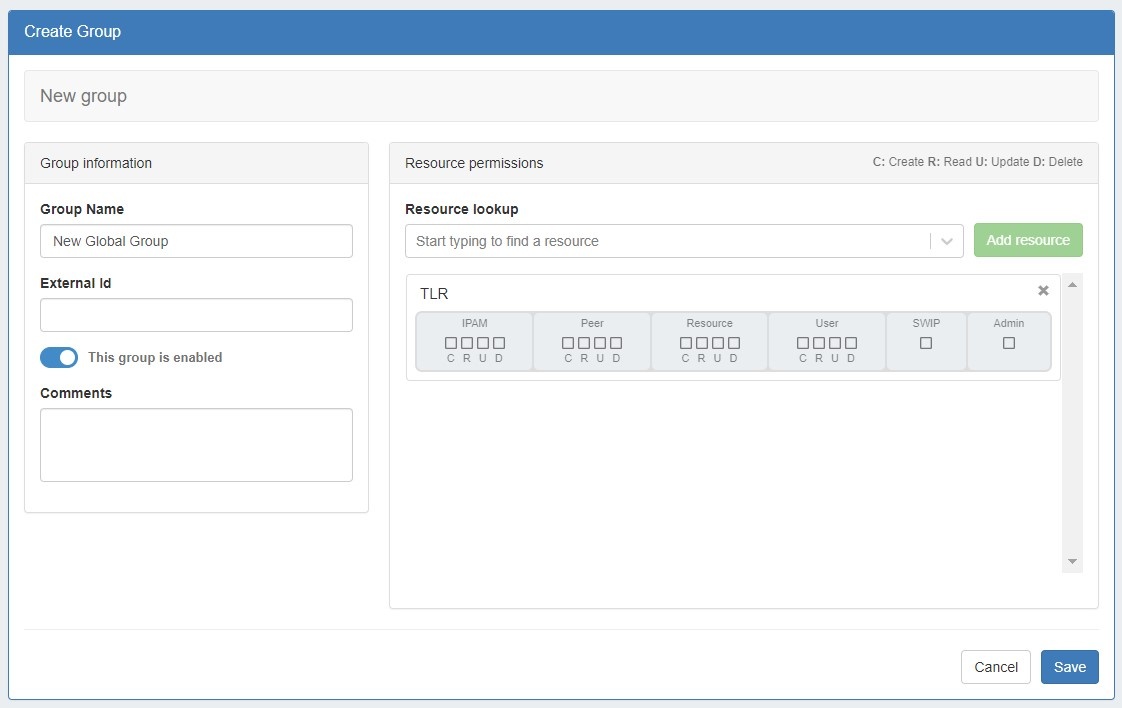
Task: Check the User Create permission box
Action: (803, 343)
